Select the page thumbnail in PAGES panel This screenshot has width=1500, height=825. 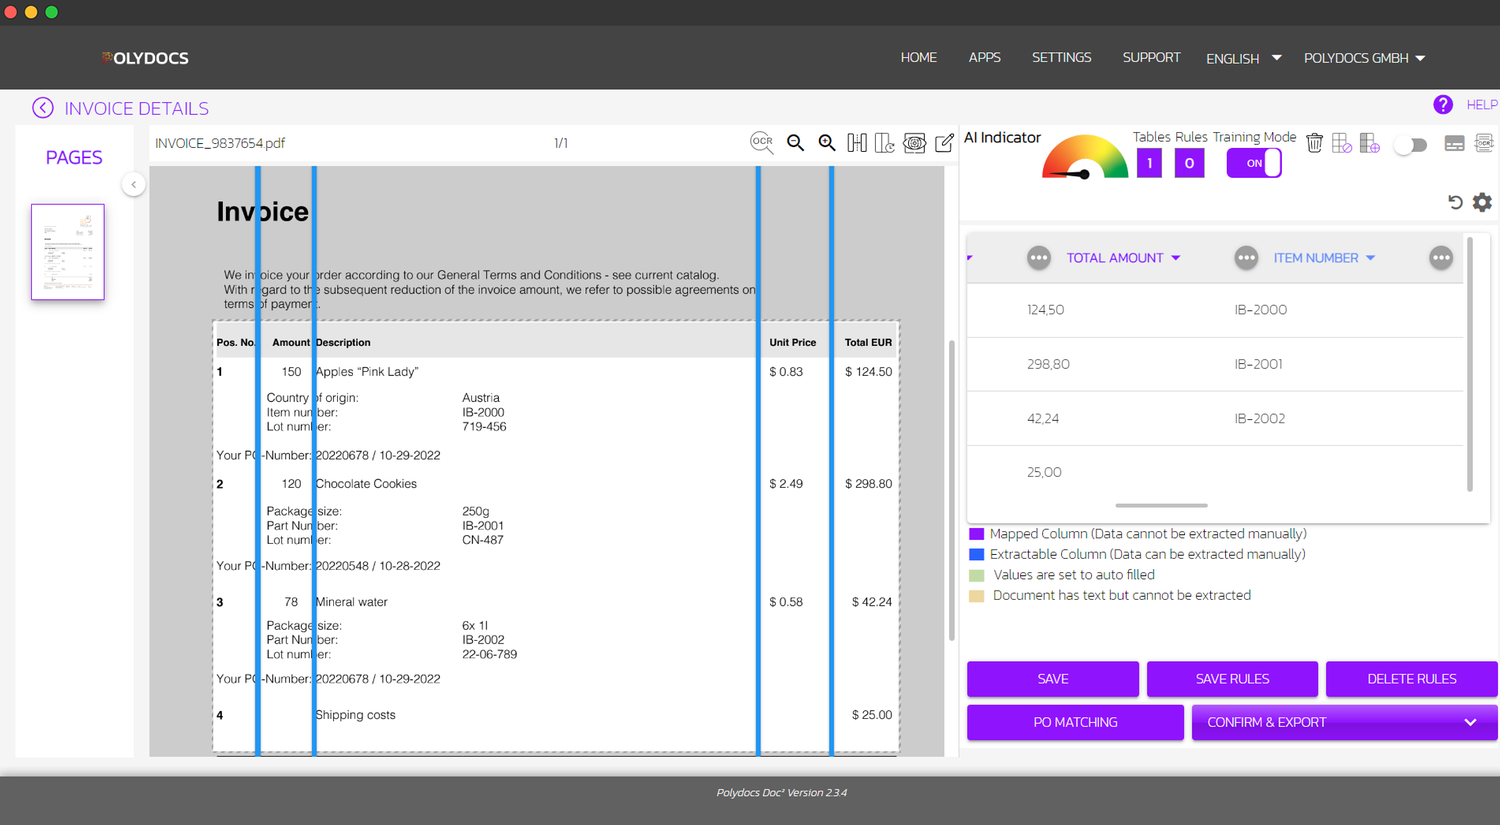click(x=67, y=251)
